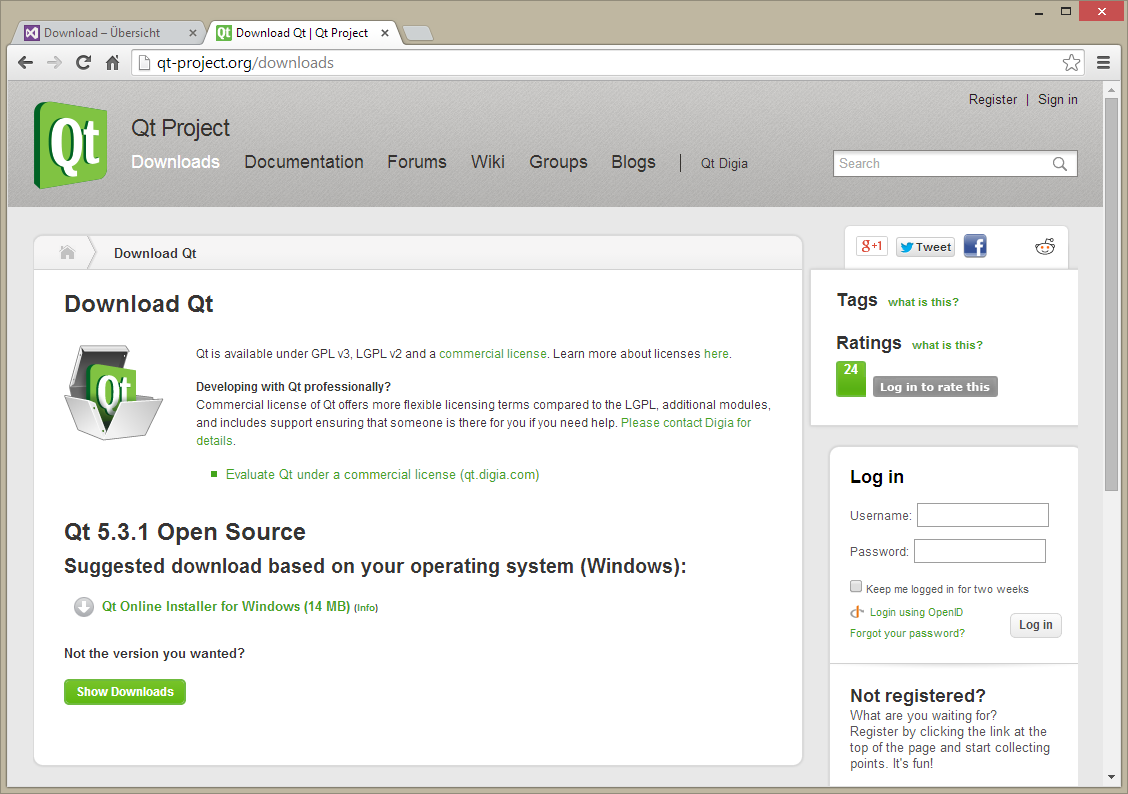This screenshot has height=794, width=1128.
Task: Click the scrollbar up arrow
Action: [1111, 90]
